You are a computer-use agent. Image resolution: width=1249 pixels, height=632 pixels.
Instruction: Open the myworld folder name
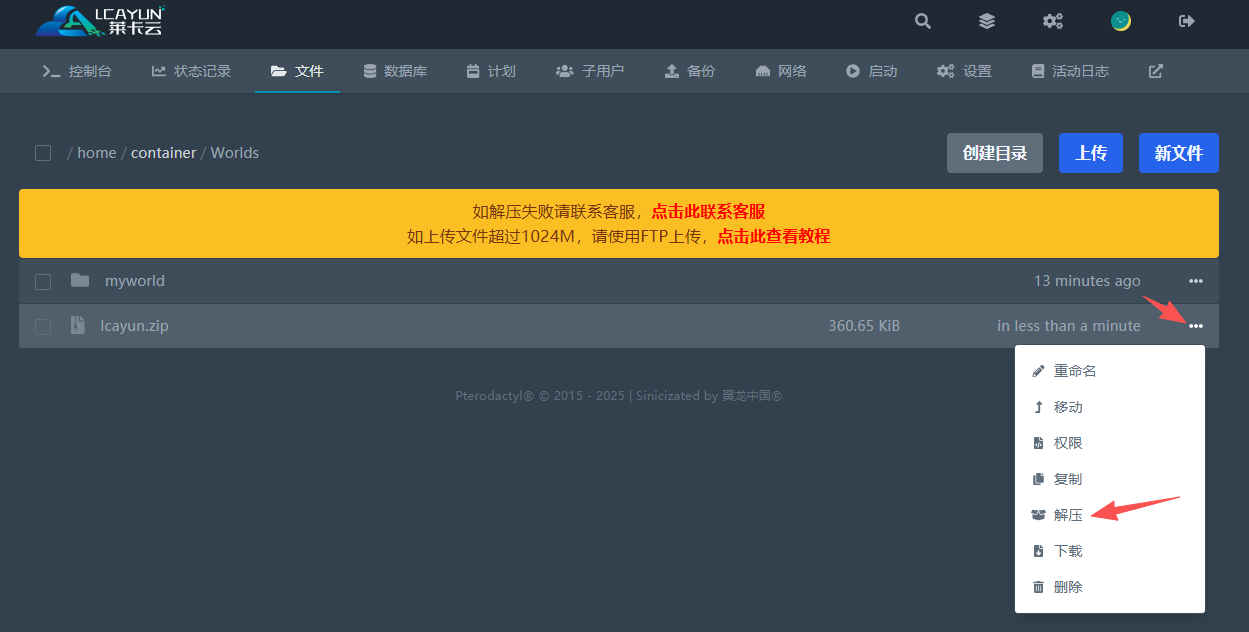click(135, 281)
